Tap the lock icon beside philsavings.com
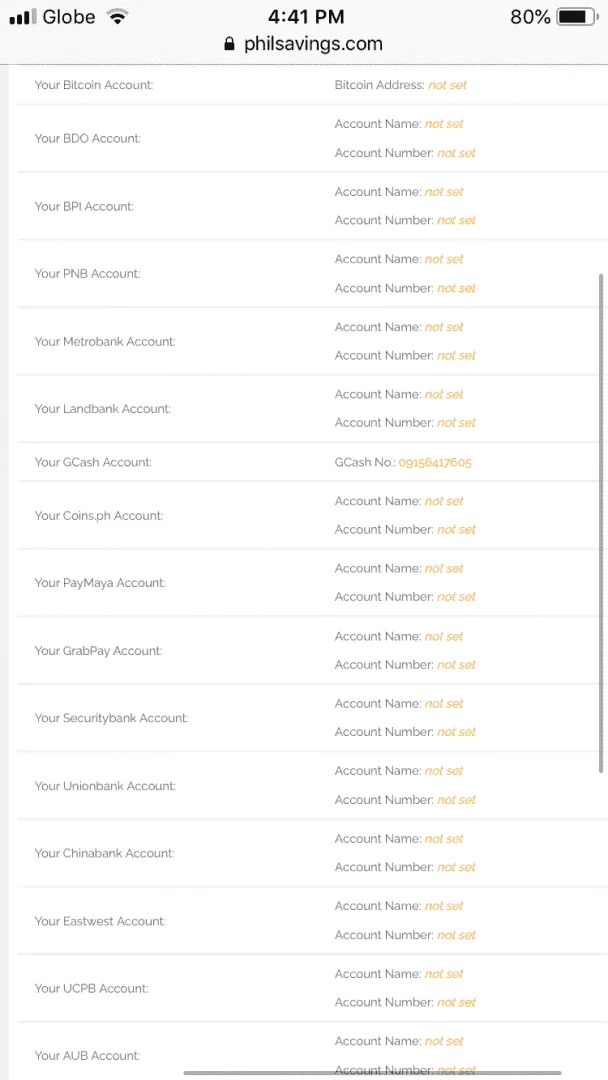Viewport: 608px width, 1080px height. click(x=230, y=44)
